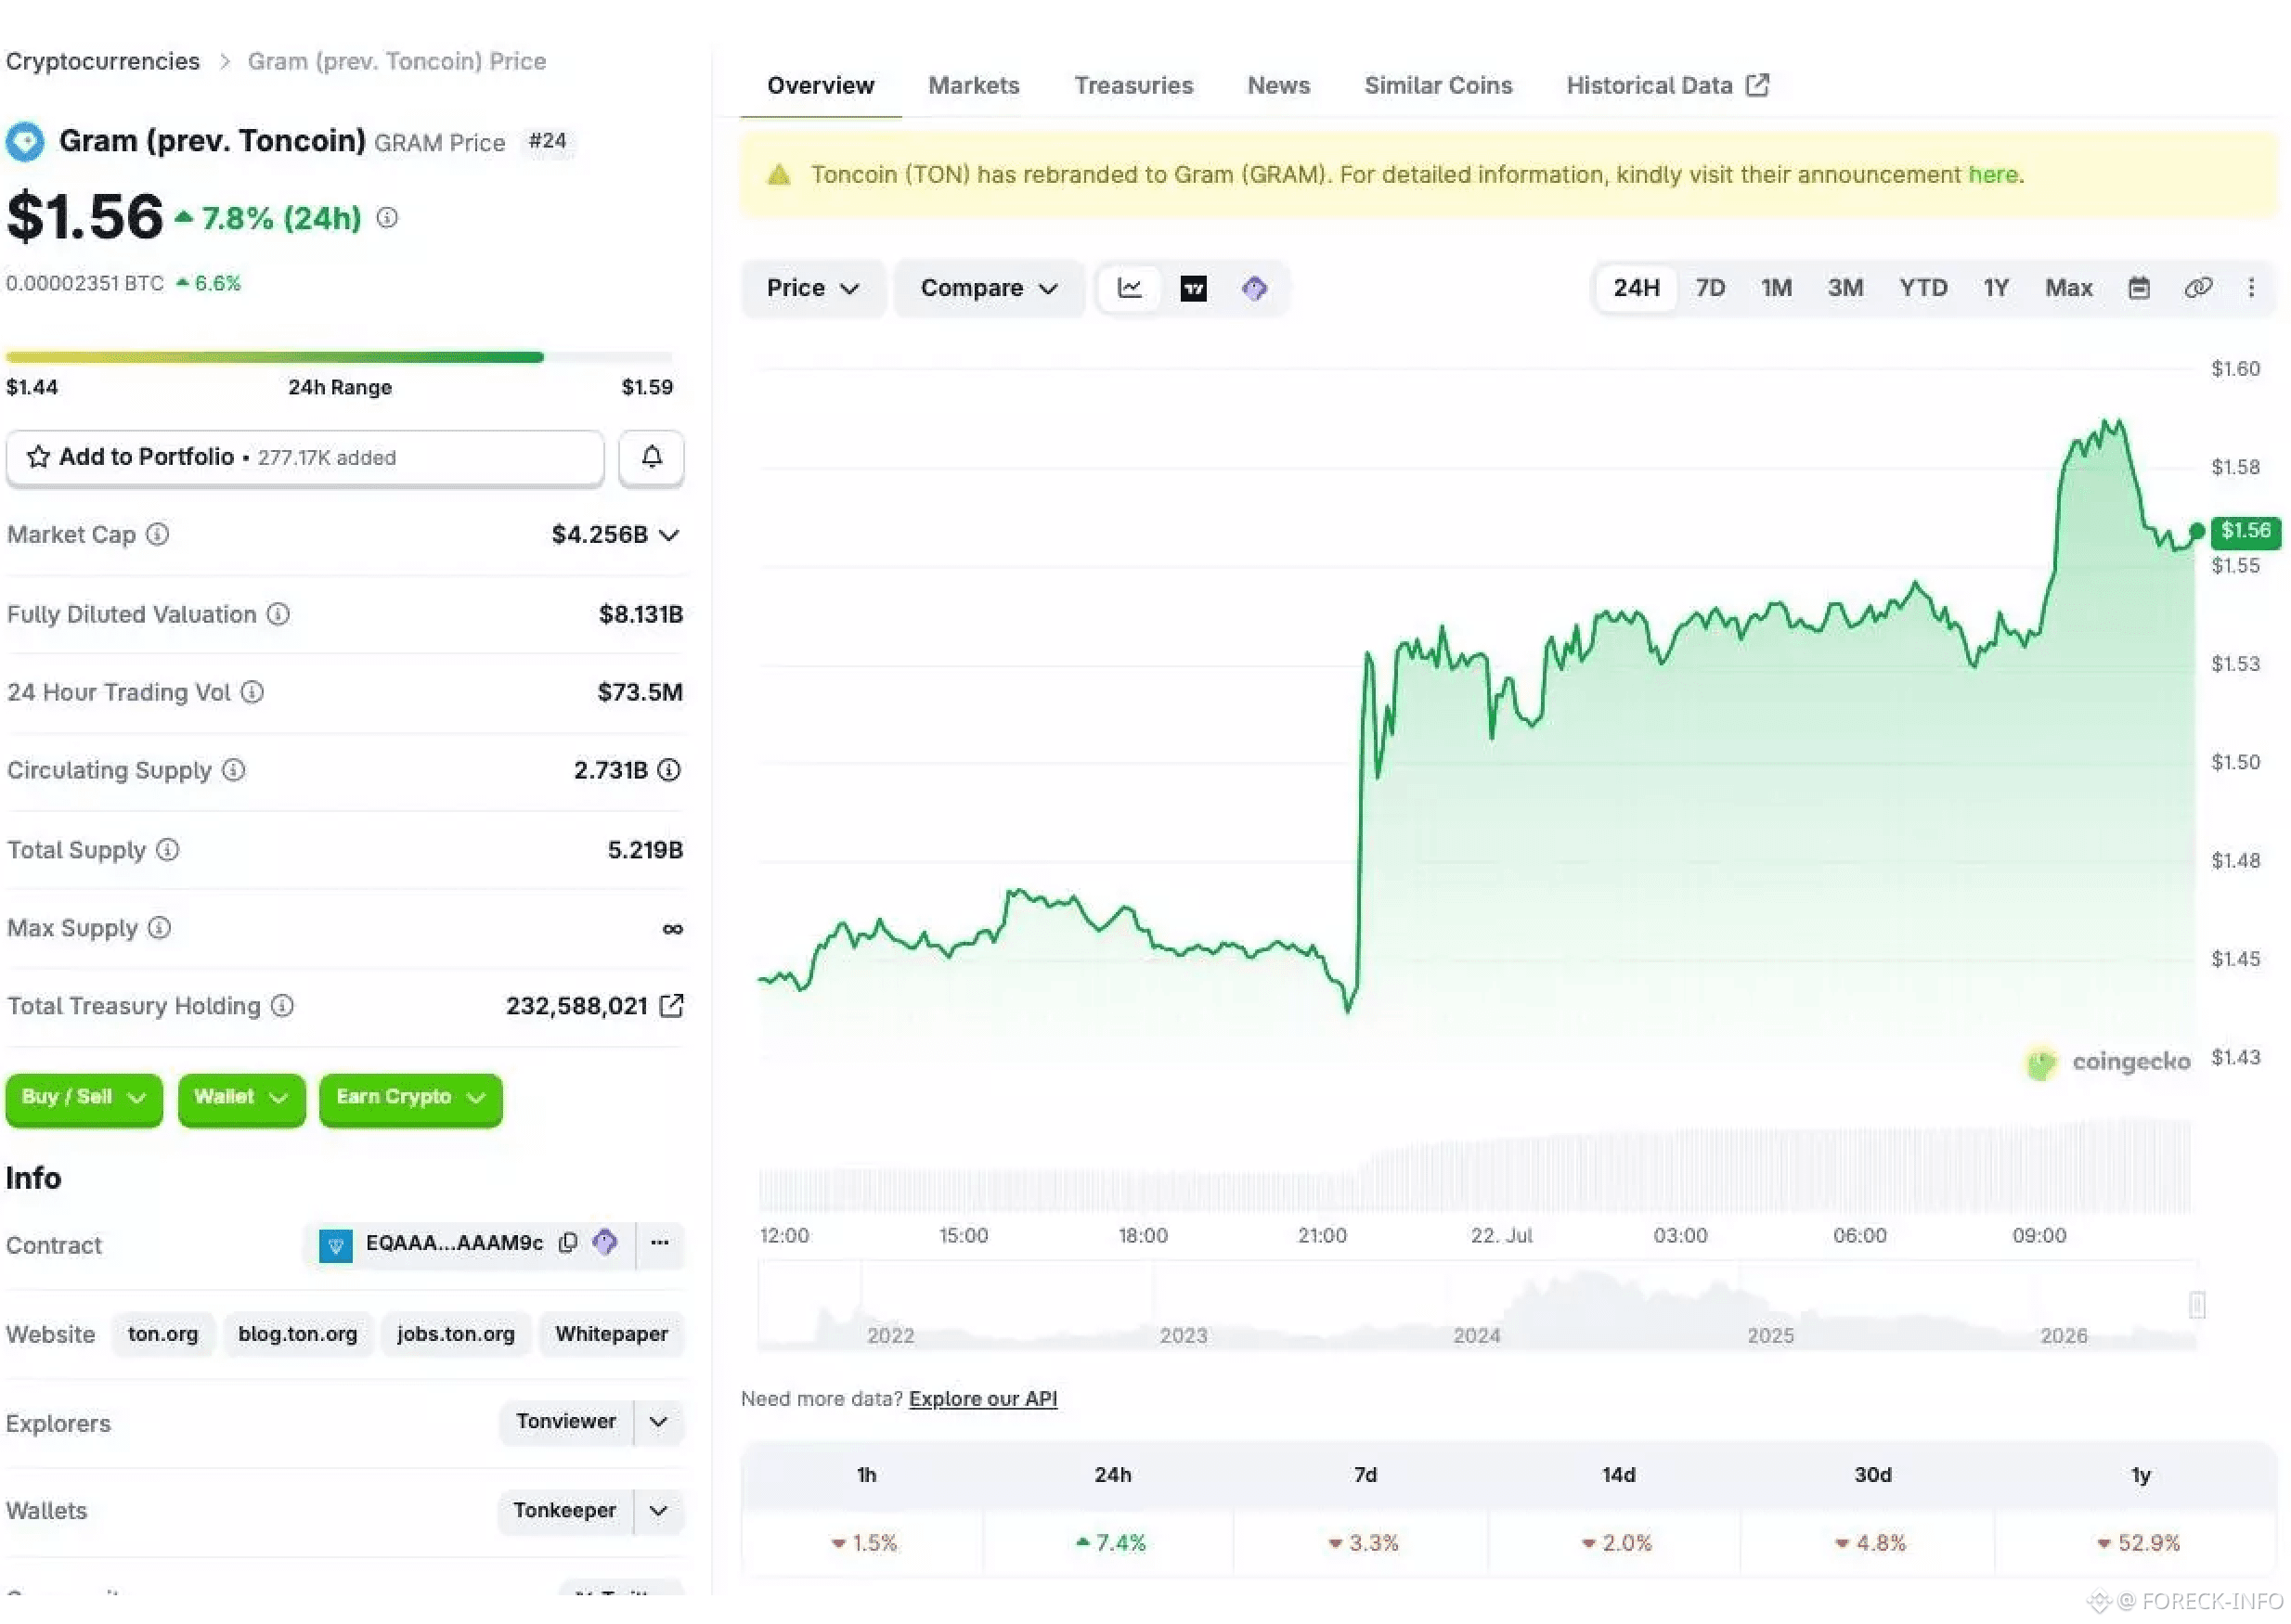Open the Compare dropdown
Image resolution: width=2291 pixels, height=1624 pixels.
coord(988,289)
